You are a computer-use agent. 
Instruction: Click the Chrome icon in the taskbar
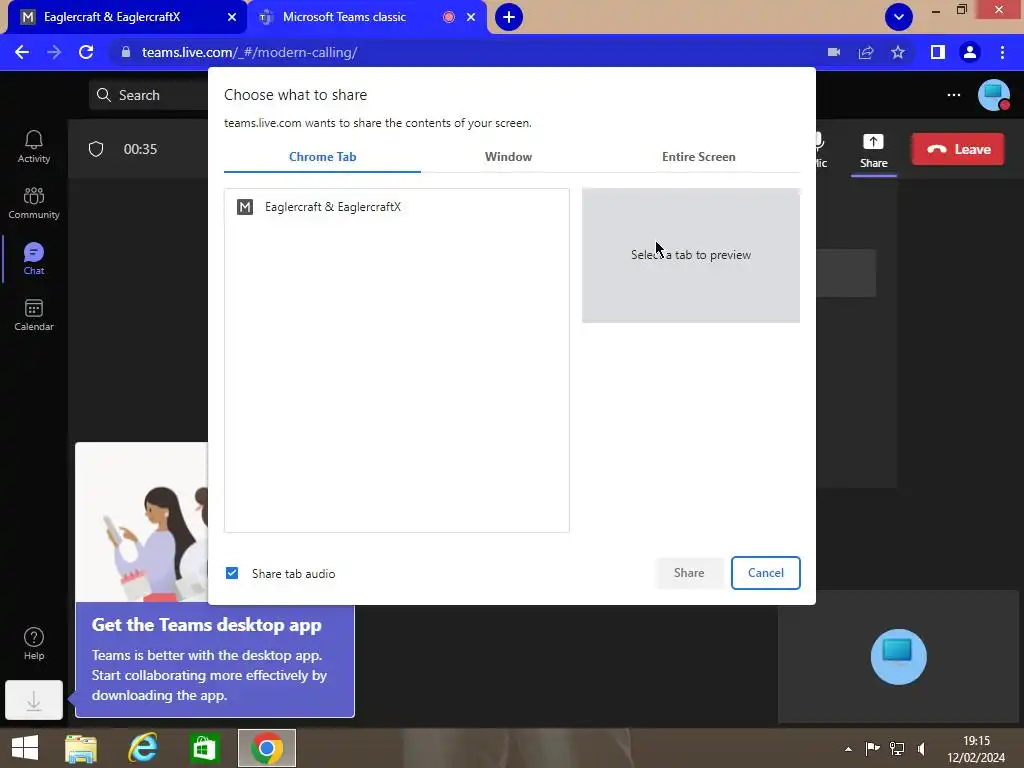(266, 748)
